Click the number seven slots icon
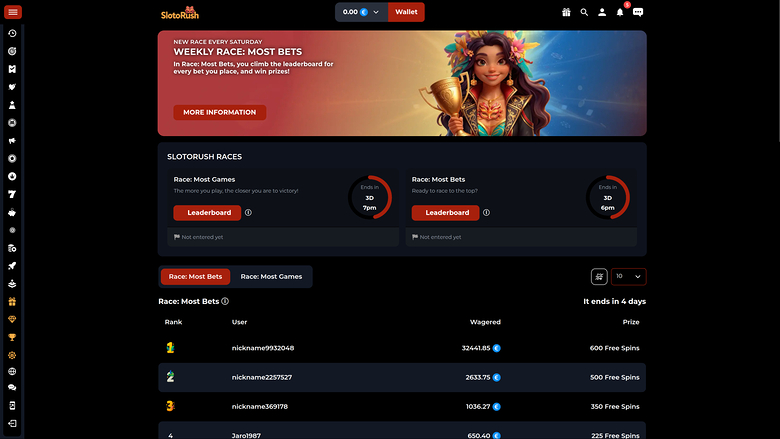The image size is (780, 439). (x=12, y=194)
